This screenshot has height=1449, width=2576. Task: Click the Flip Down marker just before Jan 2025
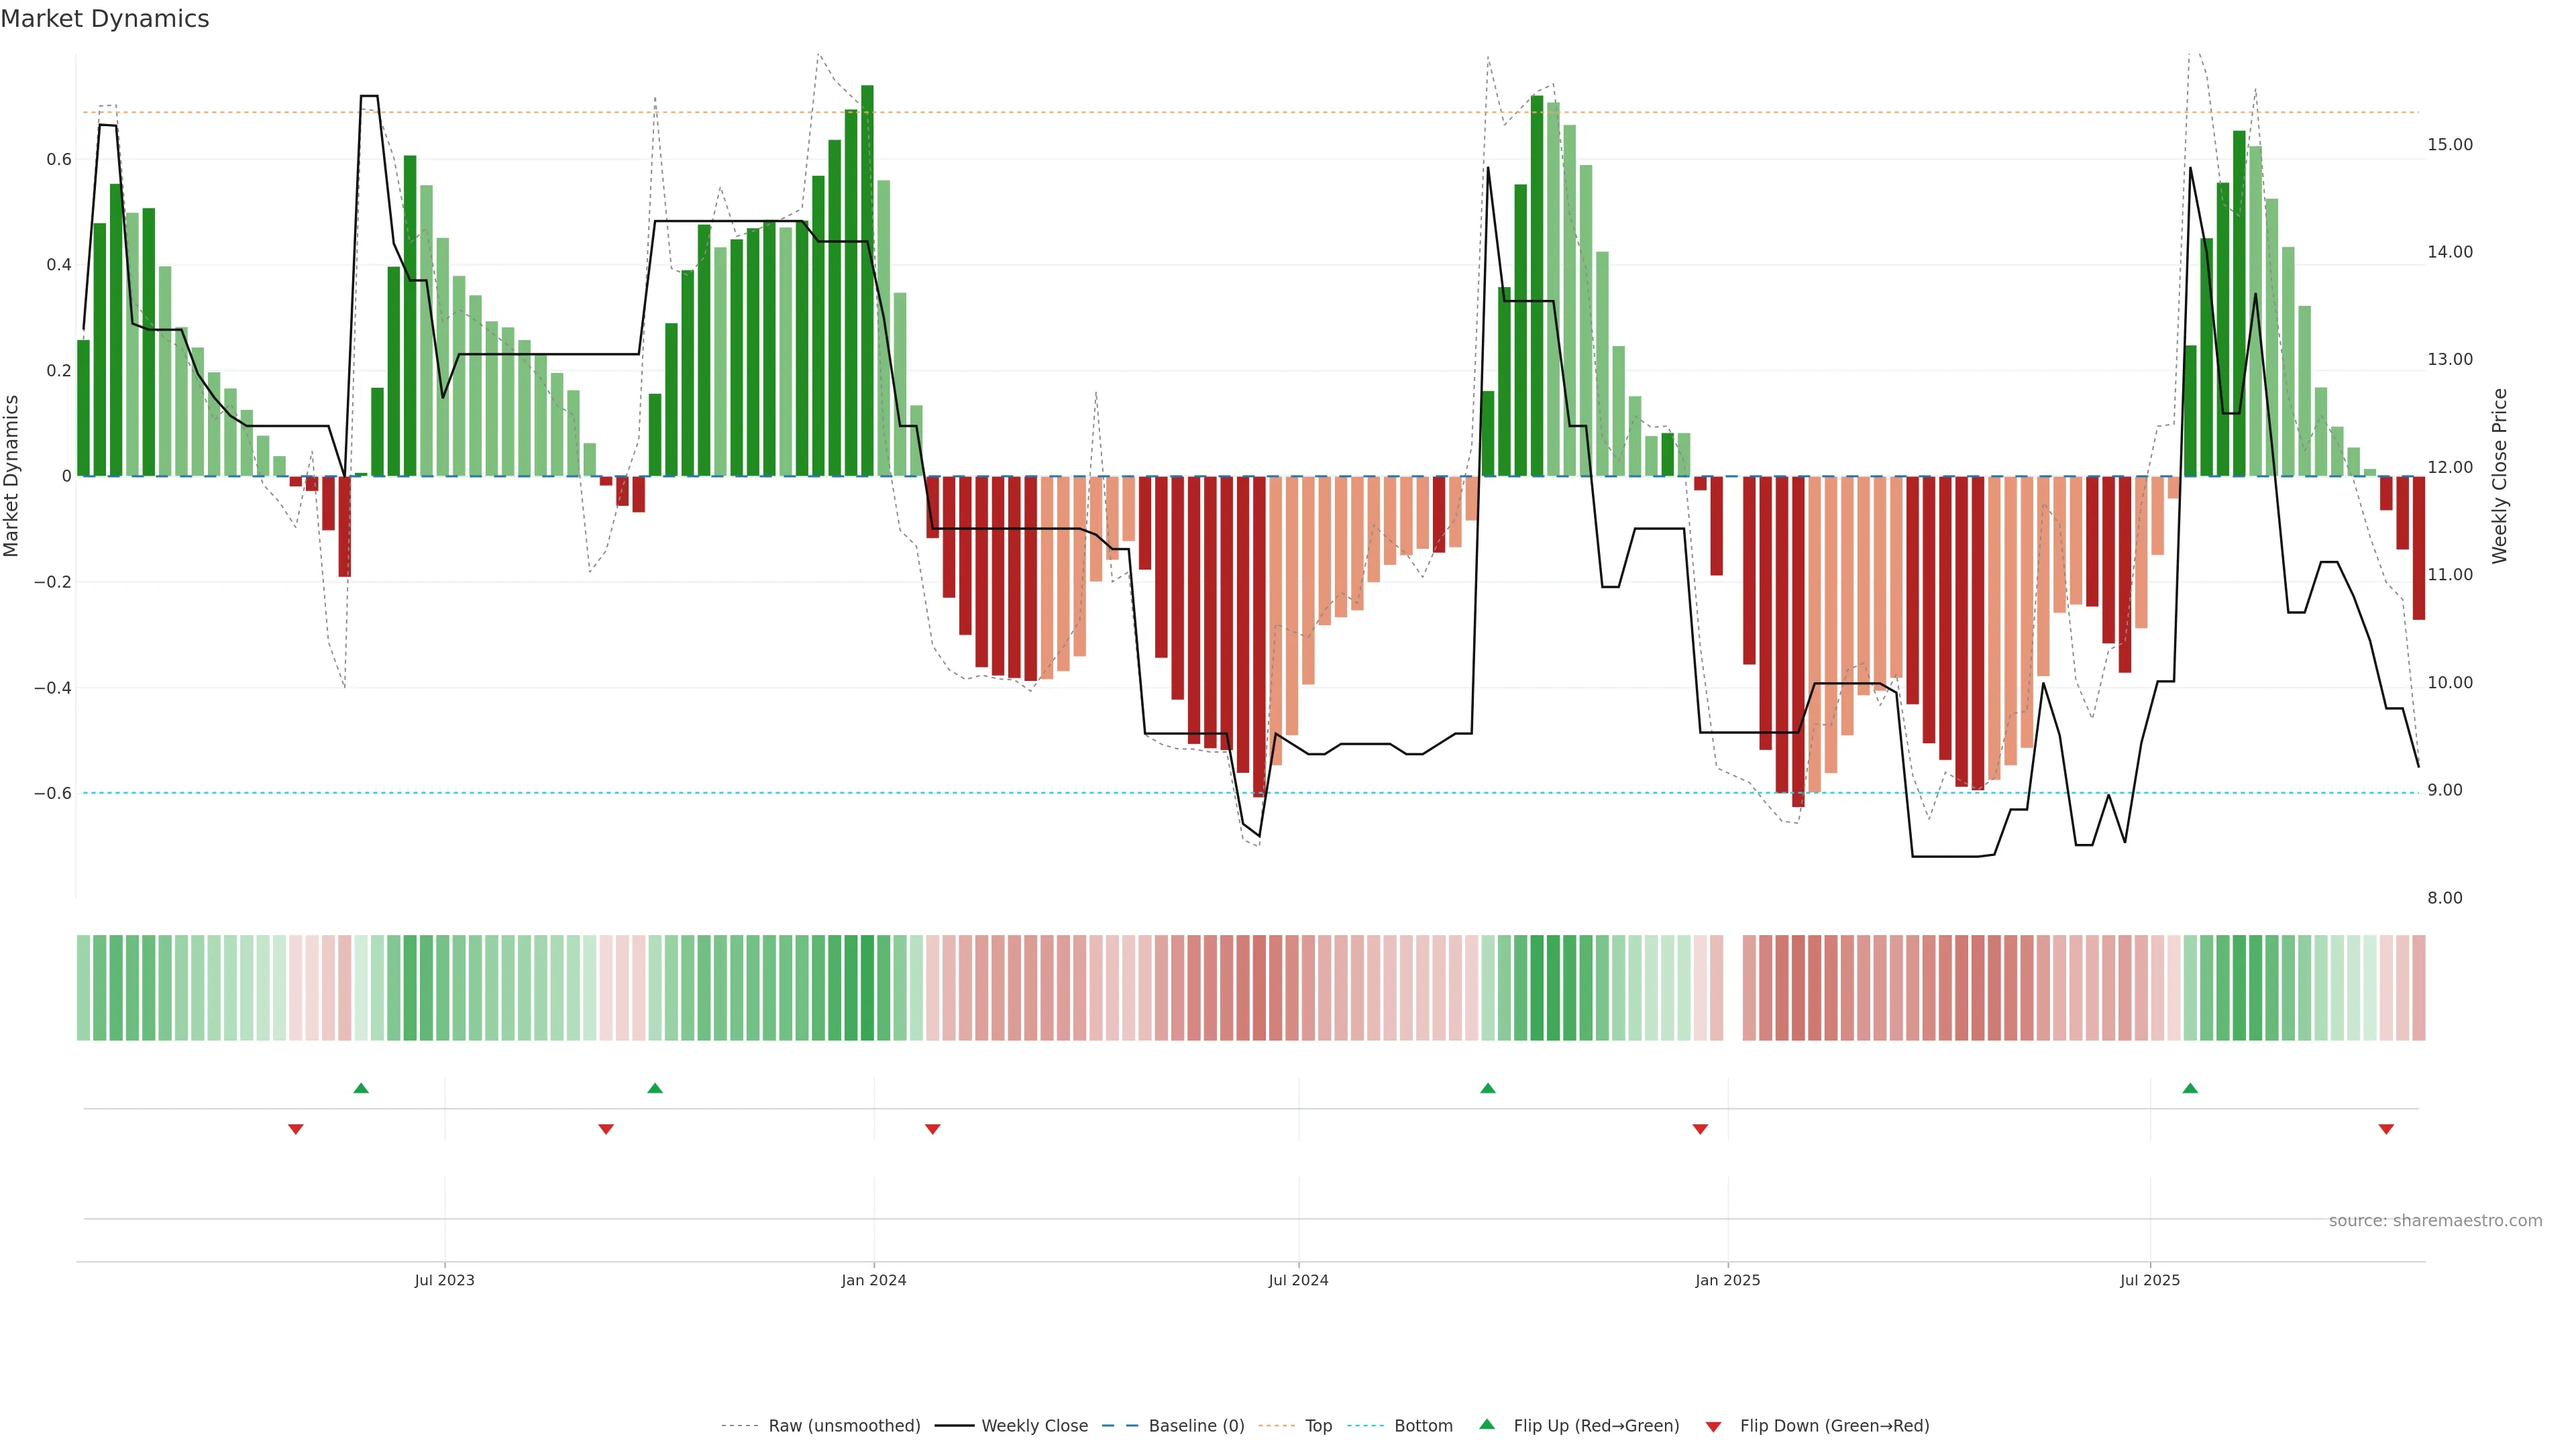[1700, 1129]
